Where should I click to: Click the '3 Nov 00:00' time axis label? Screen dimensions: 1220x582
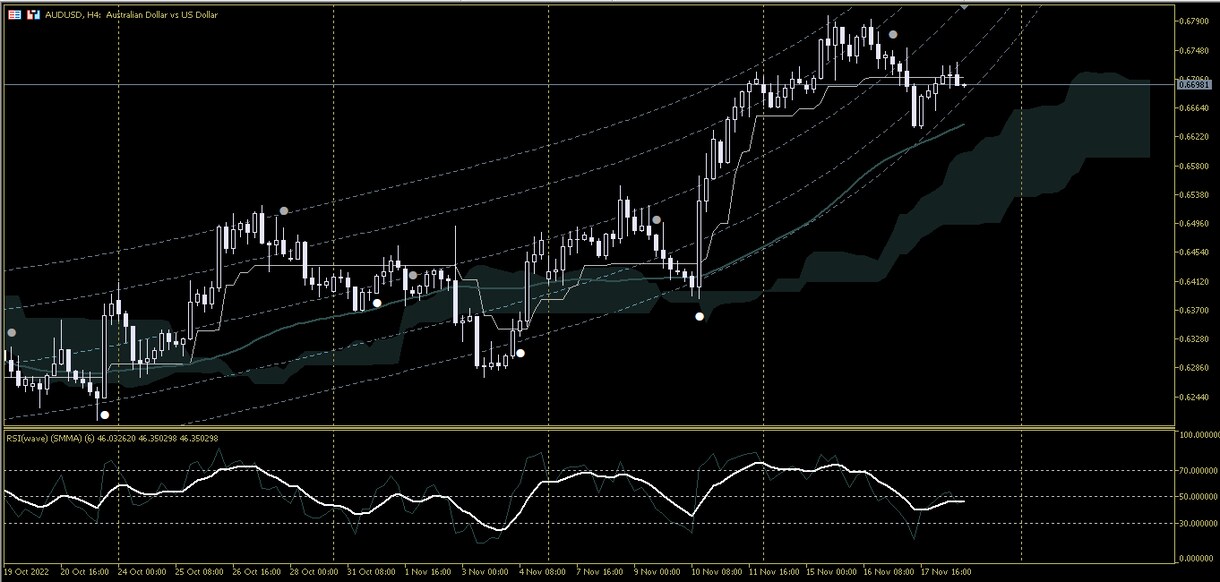487,574
